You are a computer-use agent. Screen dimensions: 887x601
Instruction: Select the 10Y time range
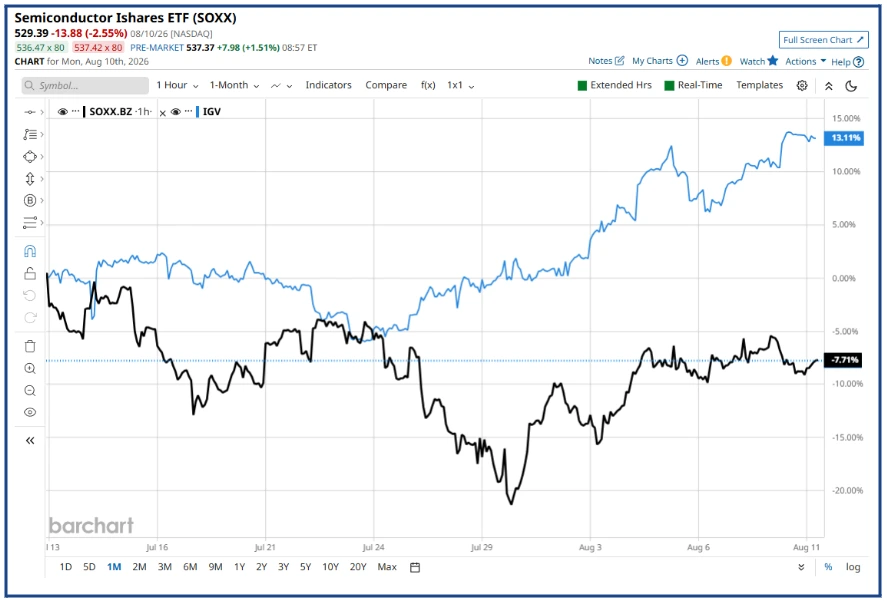(x=330, y=566)
